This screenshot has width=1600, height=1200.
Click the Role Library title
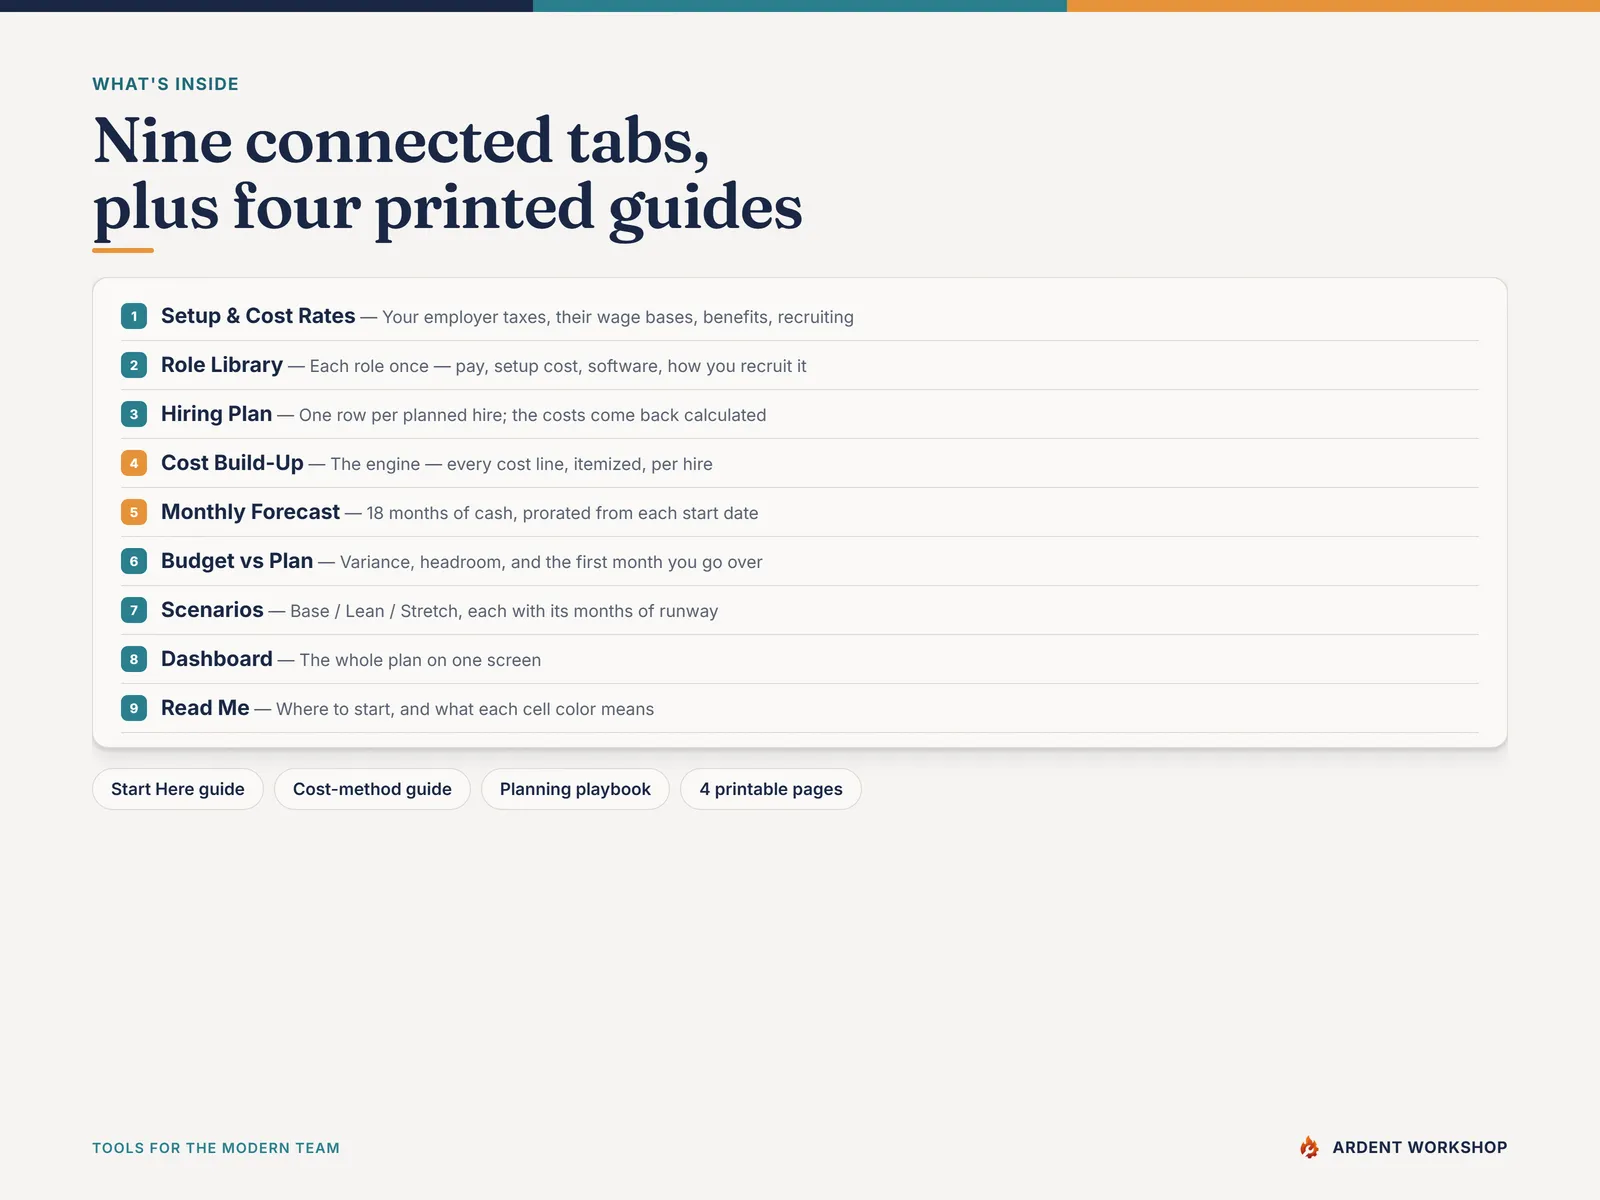[x=222, y=365]
